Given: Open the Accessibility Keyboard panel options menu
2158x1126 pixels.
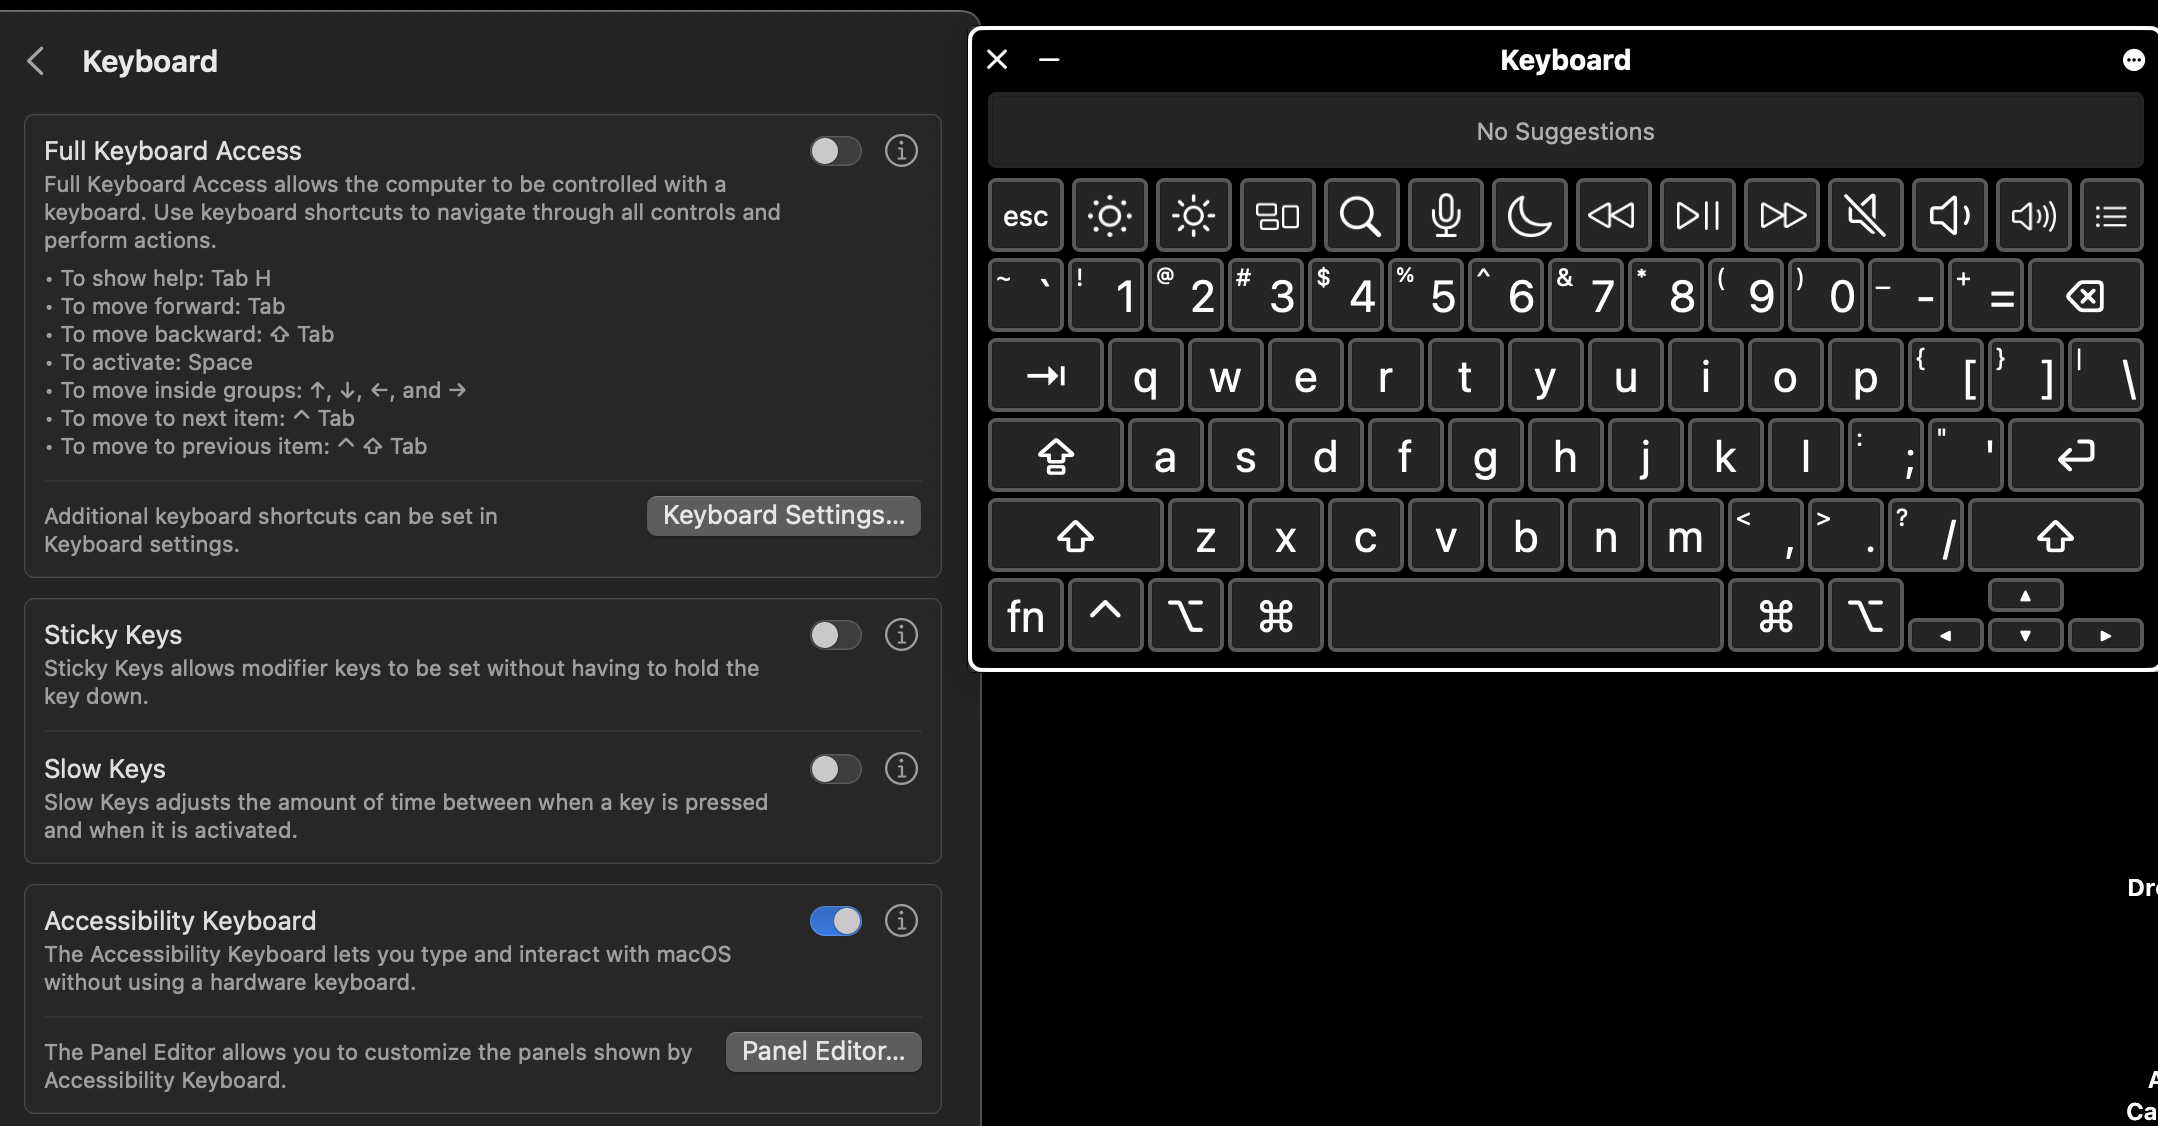Looking at the screenshot, I should [x=2133, y=61].
